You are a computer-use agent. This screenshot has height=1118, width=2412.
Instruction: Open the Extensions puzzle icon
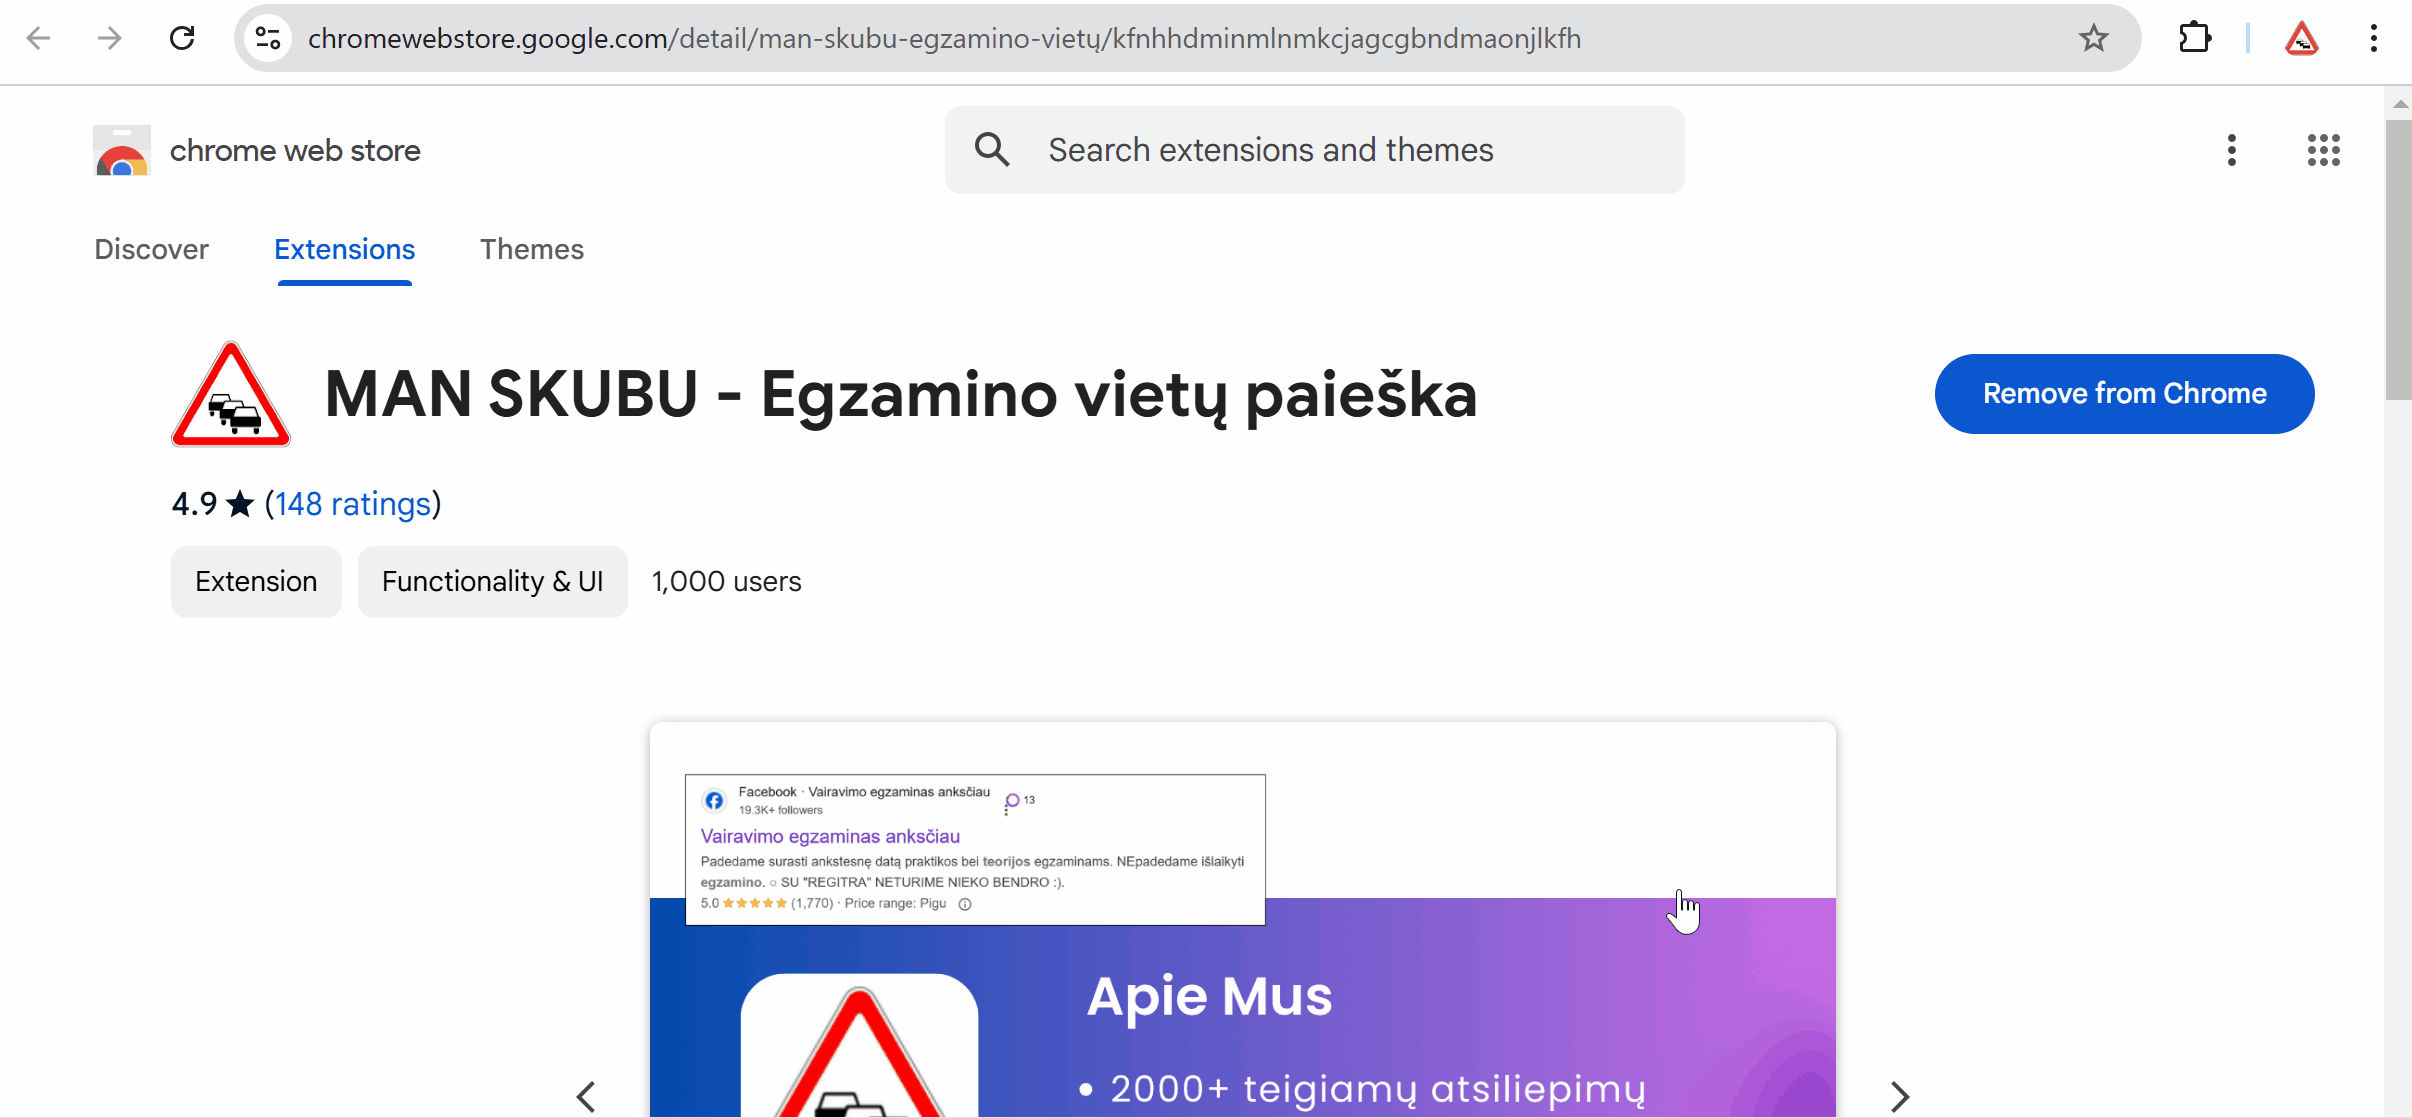coord(2194,38)
